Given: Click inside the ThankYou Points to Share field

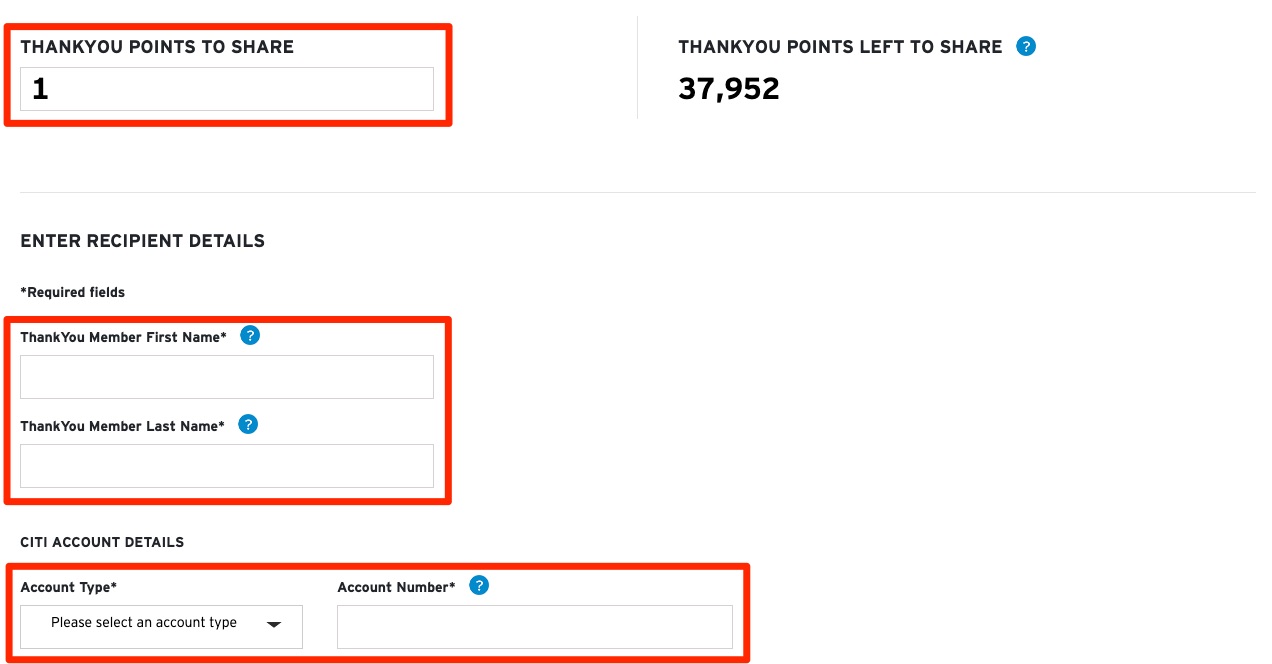Looking at the screenshot, I should click(x=227, y=88).
